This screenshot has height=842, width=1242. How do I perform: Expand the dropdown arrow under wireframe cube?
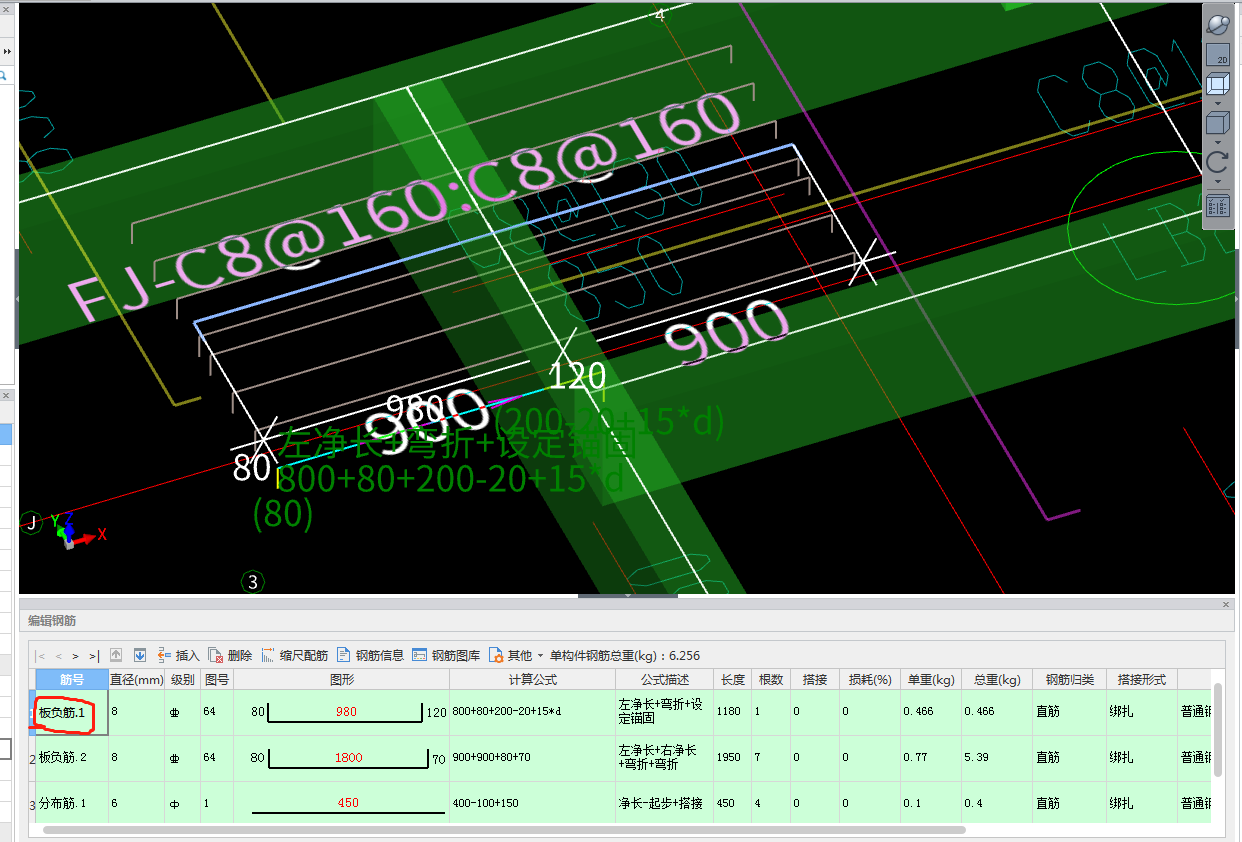tap(1217, 104)
